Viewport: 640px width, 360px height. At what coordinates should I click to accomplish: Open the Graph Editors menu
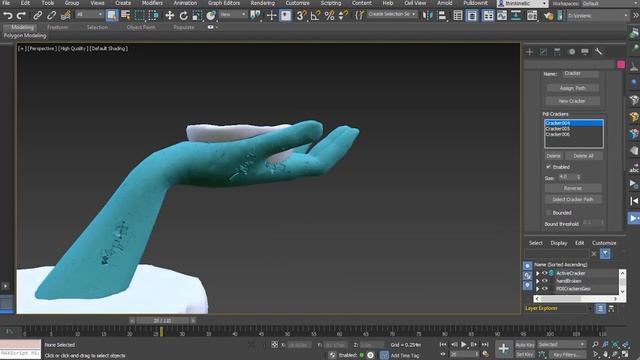pos(224,3)
